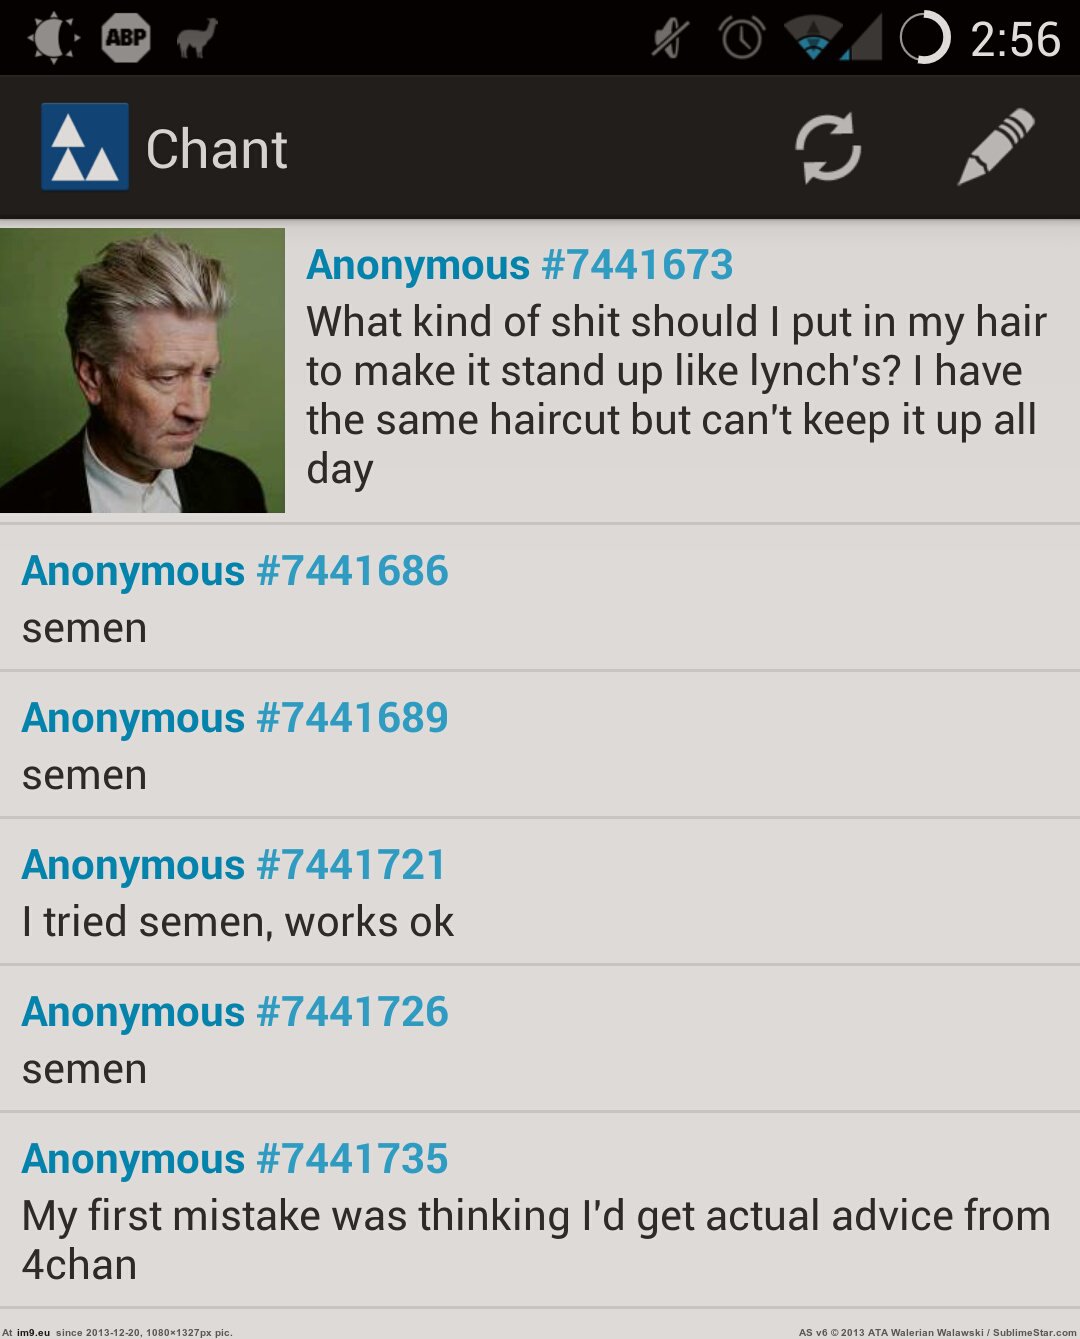Tap the brightness status icon

pos(53,38)
